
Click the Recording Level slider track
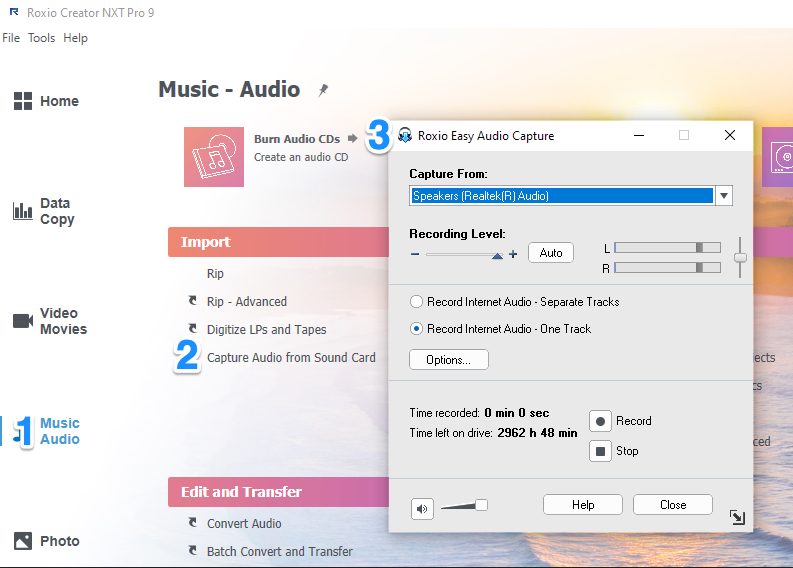tap(464, 254)
